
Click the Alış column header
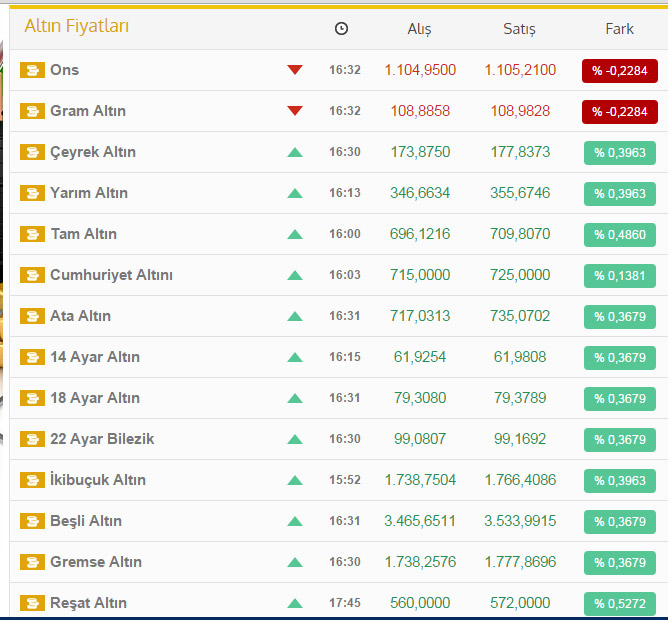419,29
